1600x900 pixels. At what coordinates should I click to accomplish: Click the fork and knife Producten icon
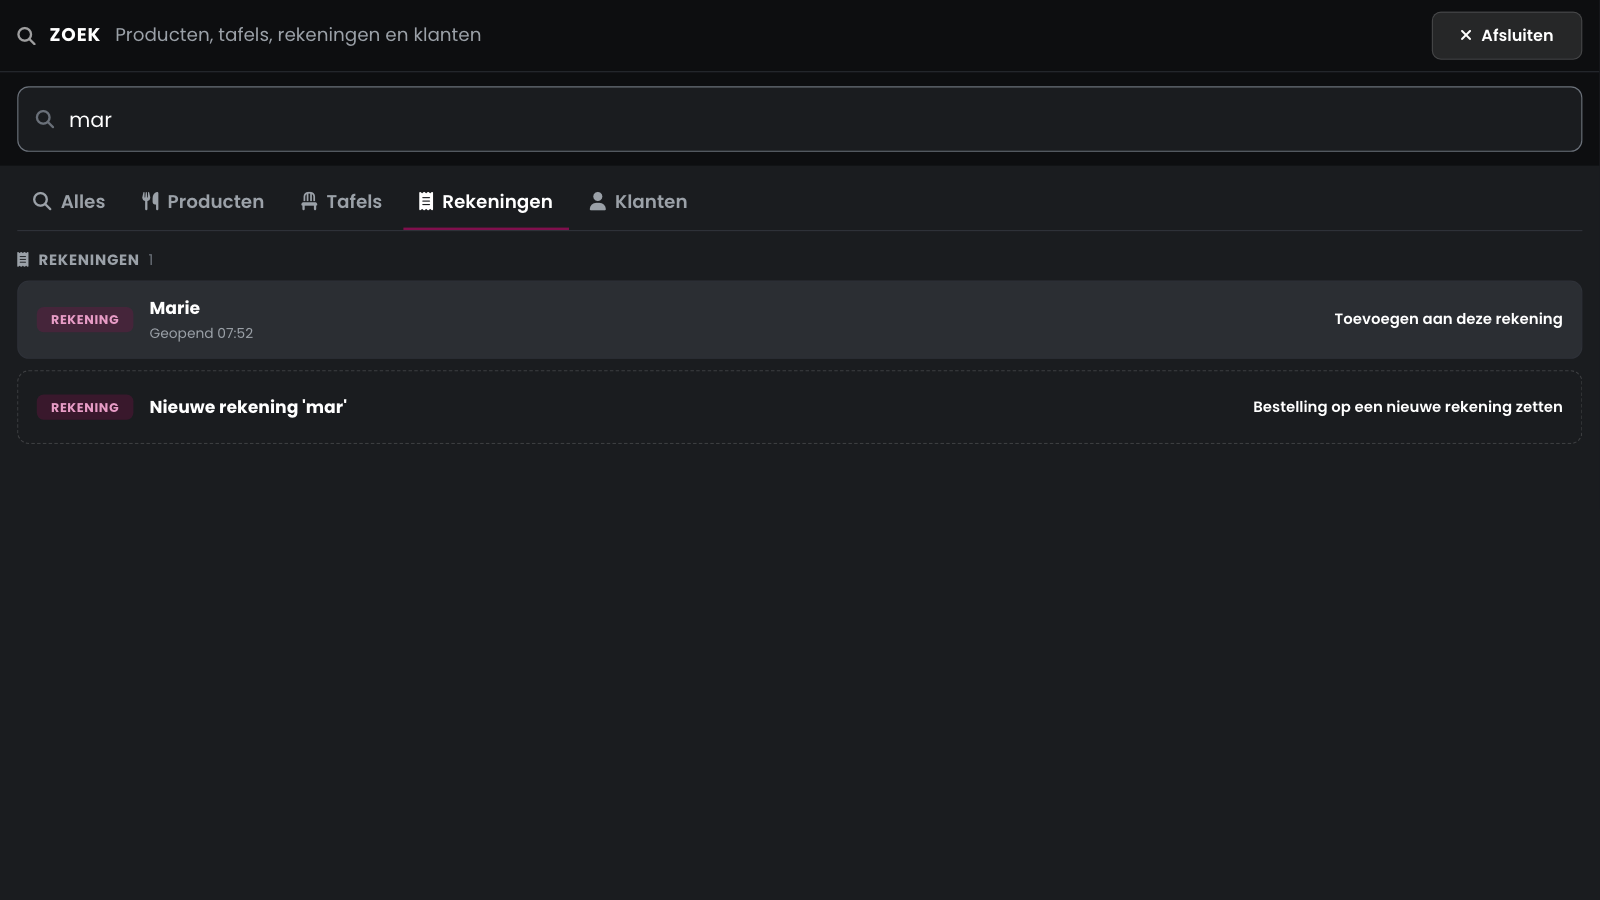(x=150, y=201)
